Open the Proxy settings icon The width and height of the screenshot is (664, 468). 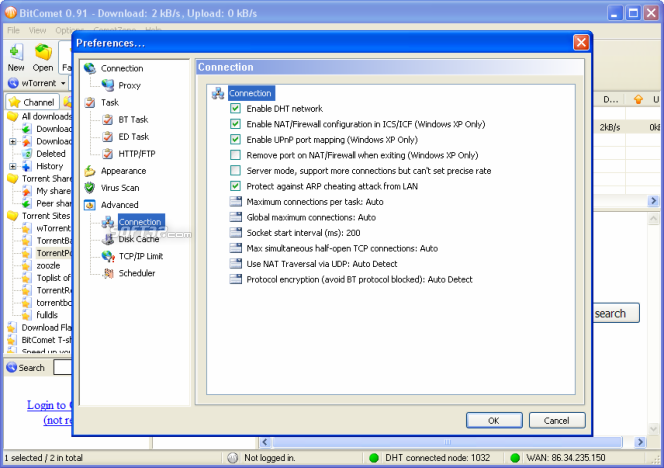(x=108, y=85)
